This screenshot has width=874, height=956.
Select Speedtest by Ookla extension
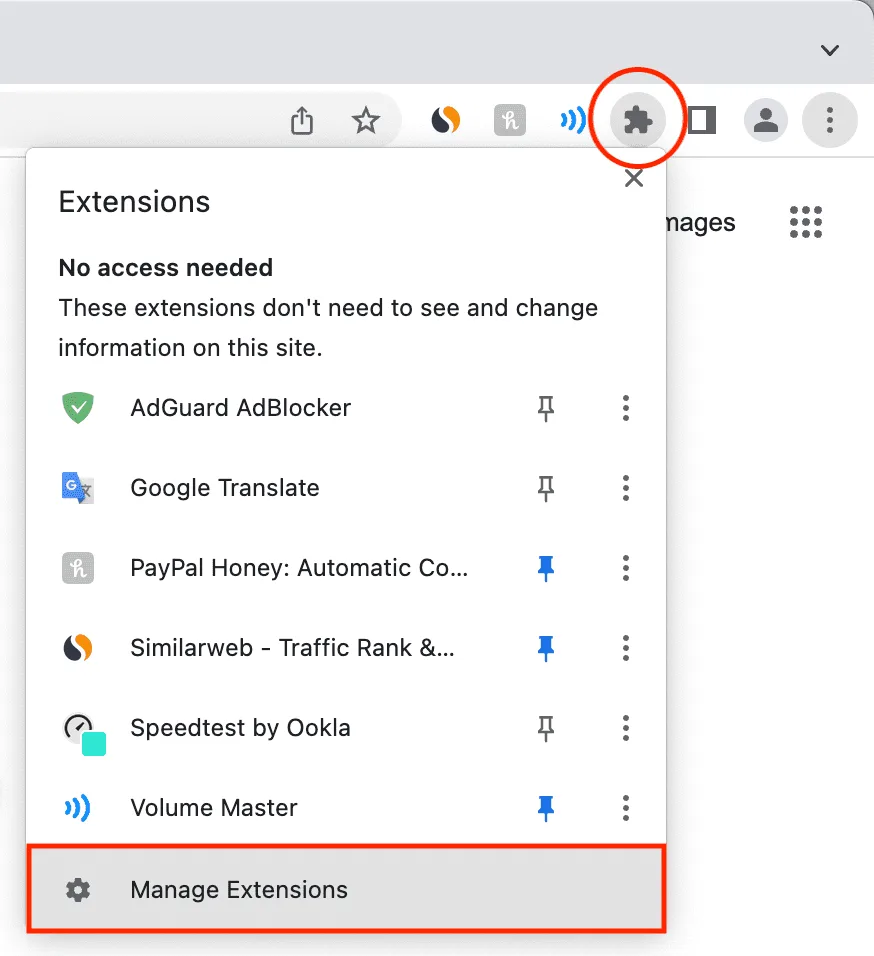click(x=241, y=728)
